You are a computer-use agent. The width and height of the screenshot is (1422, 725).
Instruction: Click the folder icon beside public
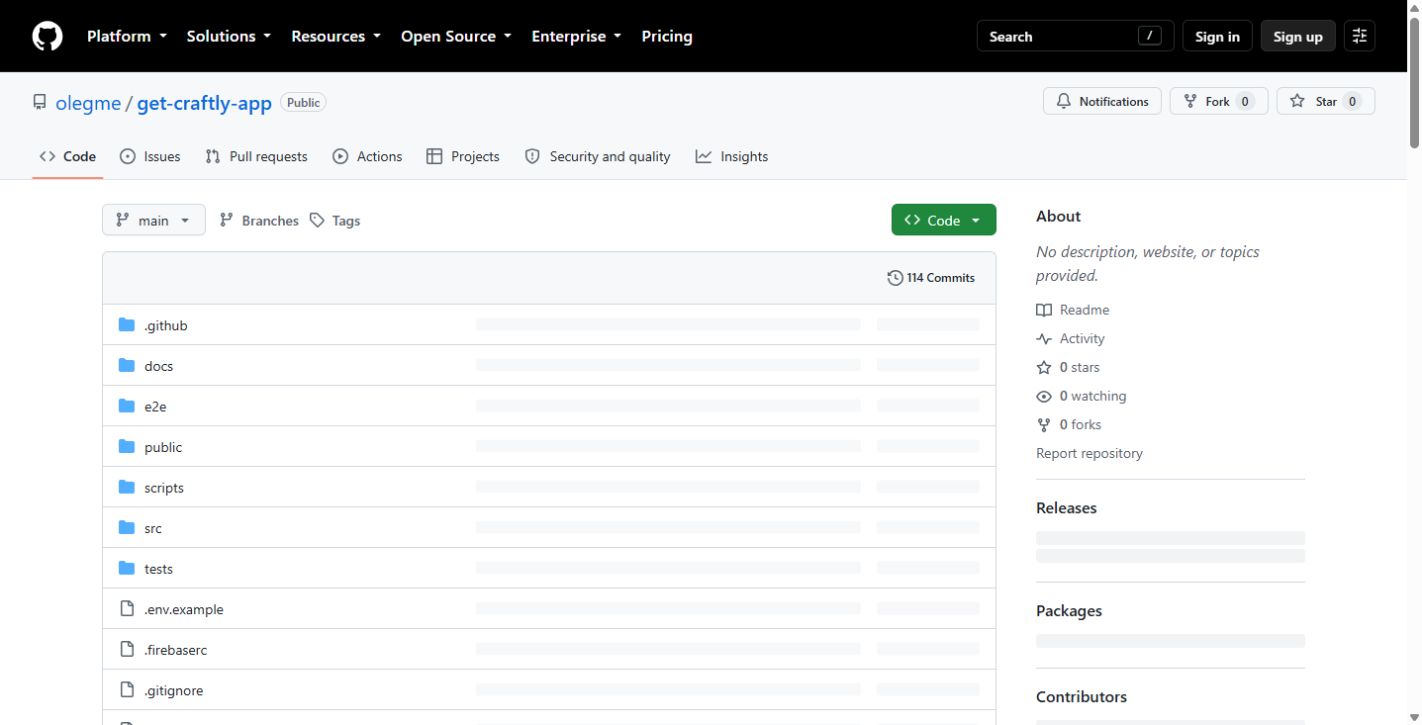(127, 446)
